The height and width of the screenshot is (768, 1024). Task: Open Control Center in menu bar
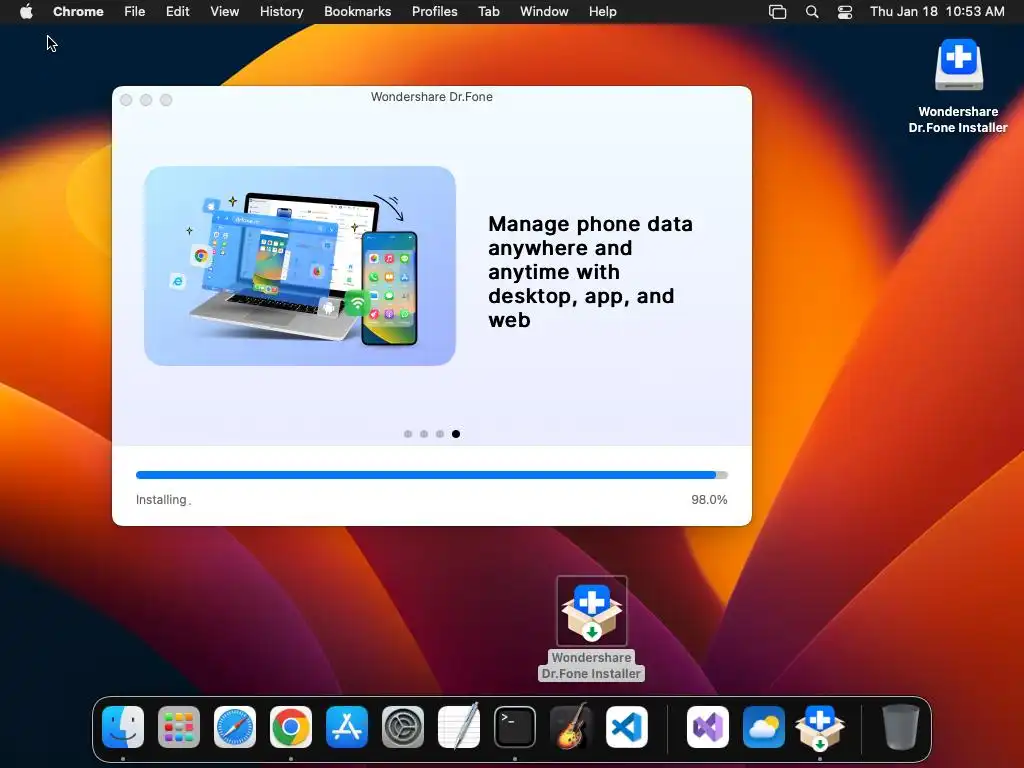[845, 12]
